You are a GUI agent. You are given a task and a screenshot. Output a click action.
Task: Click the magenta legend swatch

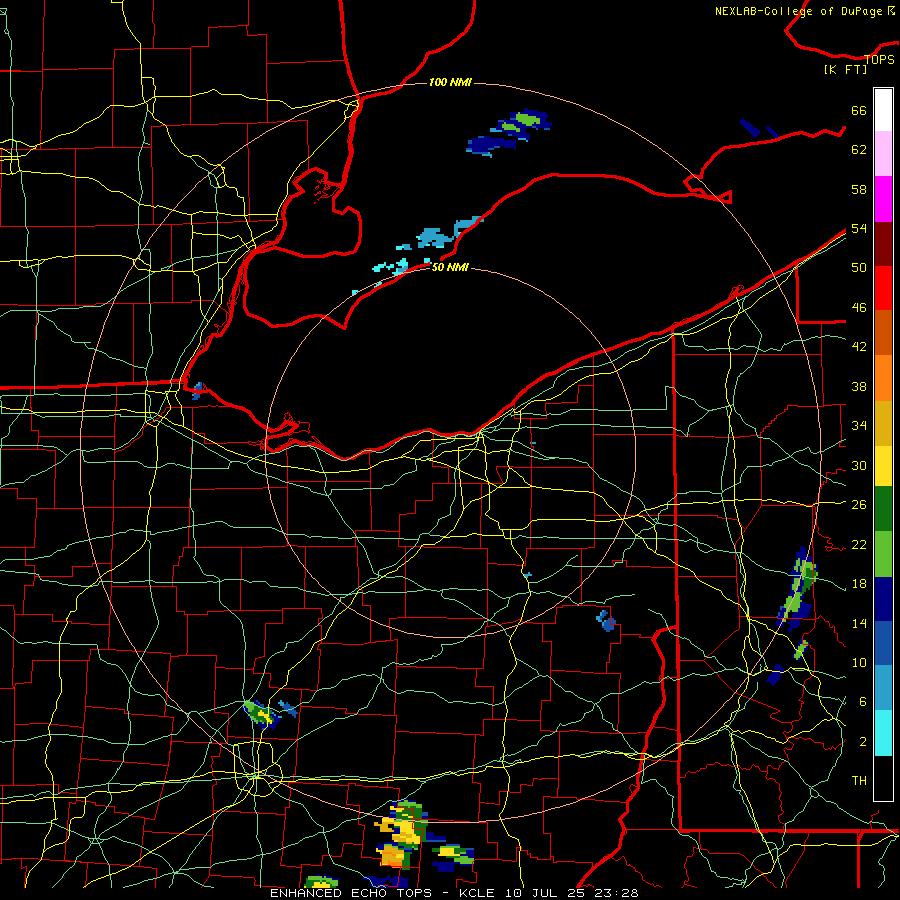883,199
